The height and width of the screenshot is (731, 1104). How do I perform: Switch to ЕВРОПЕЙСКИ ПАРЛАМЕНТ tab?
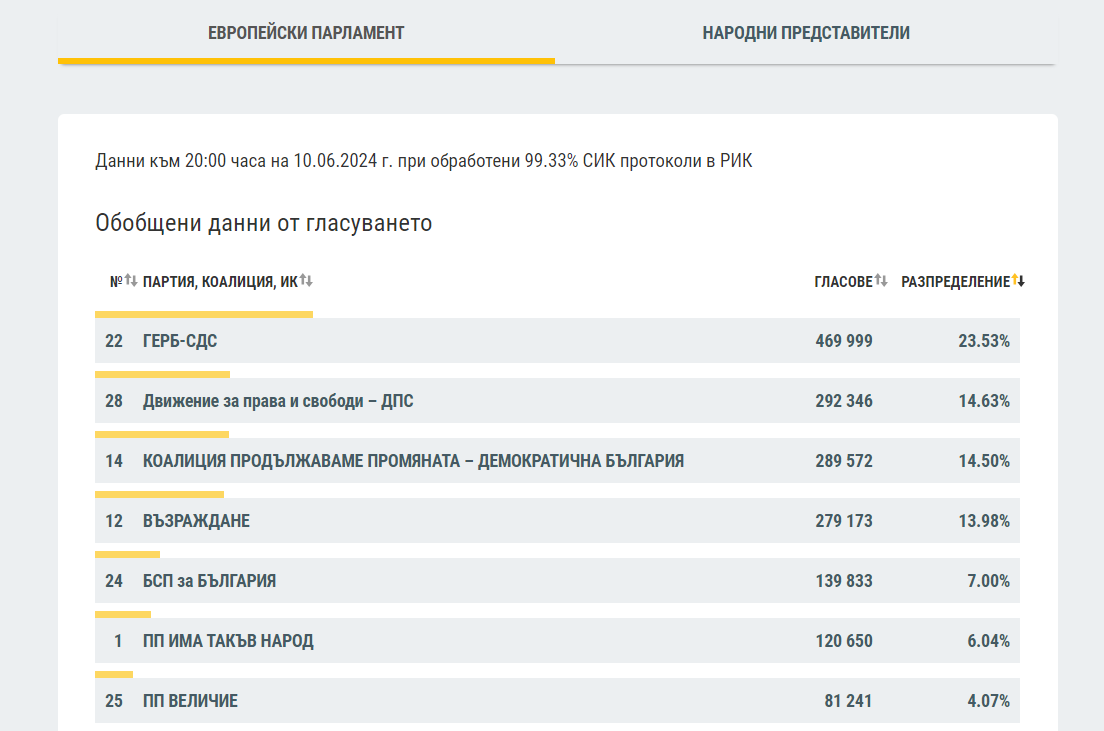coord(306,33)
